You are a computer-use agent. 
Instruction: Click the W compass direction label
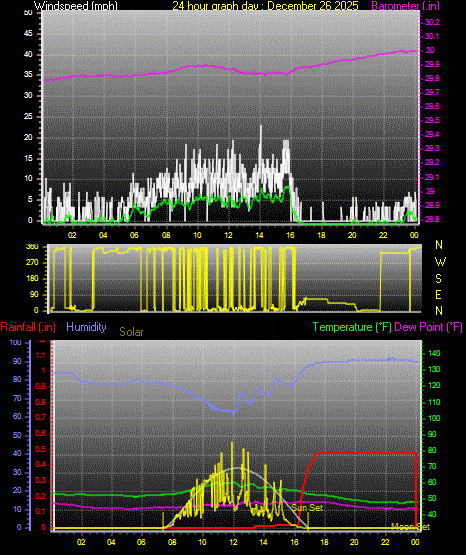click(x=440, y=262)
